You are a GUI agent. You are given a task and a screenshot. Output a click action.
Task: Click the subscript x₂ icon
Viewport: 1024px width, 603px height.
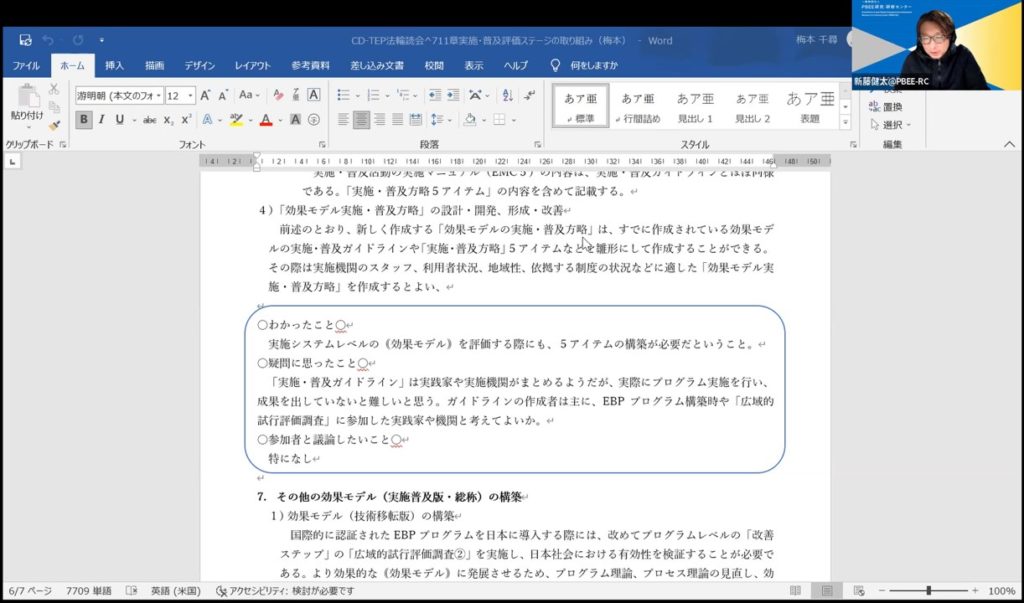coord(169,120)
